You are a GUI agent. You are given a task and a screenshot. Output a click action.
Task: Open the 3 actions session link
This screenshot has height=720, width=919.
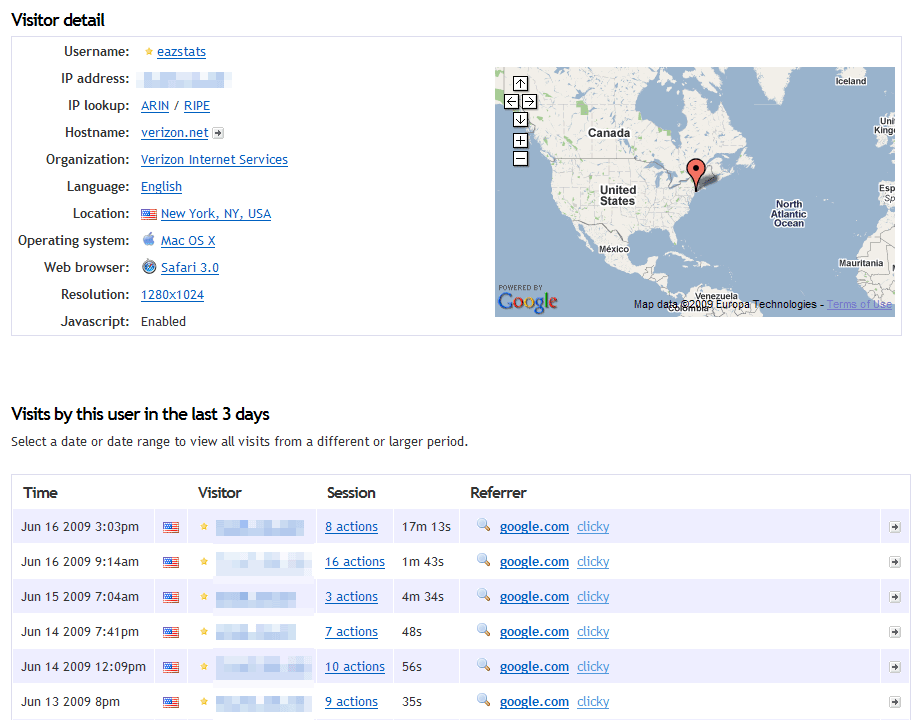tap(352, 596)
